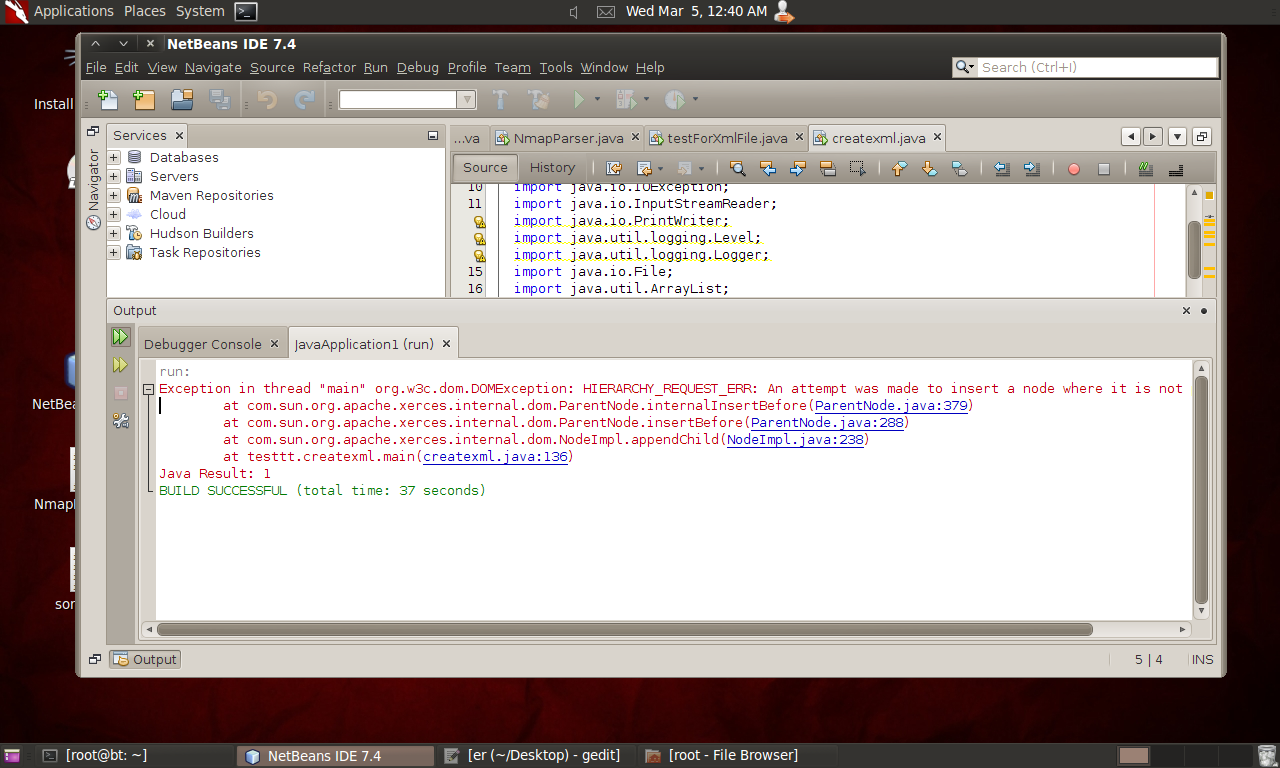Expand the Task Repositories node
The height and width of the screenshot is (768, 1280).
114,252
